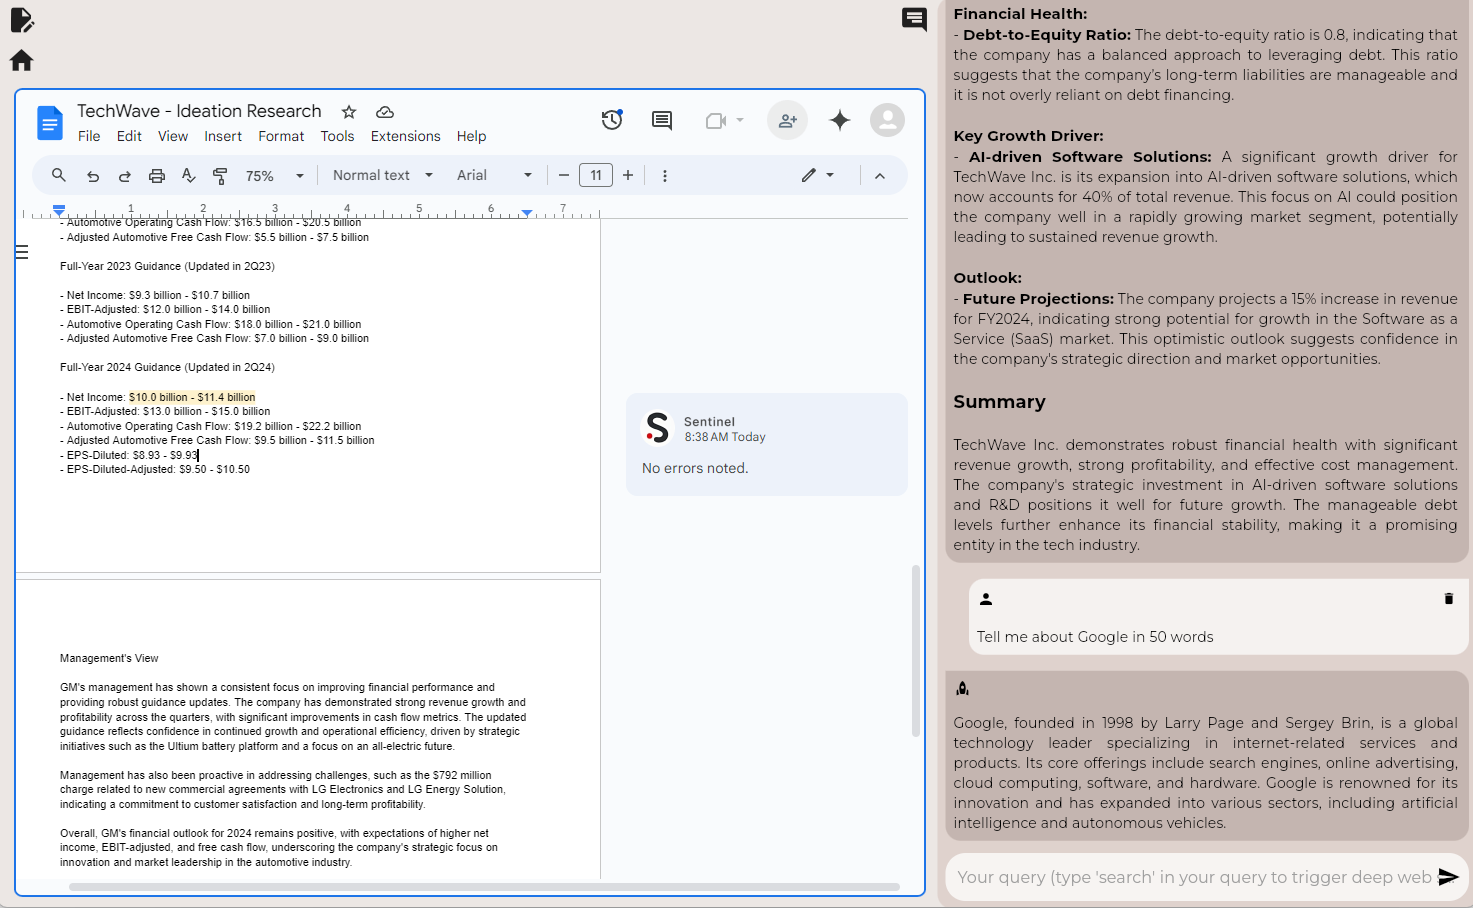Start a video call from camera icon
Viewport: 1473px width, 908px height.
pos(715,121)
